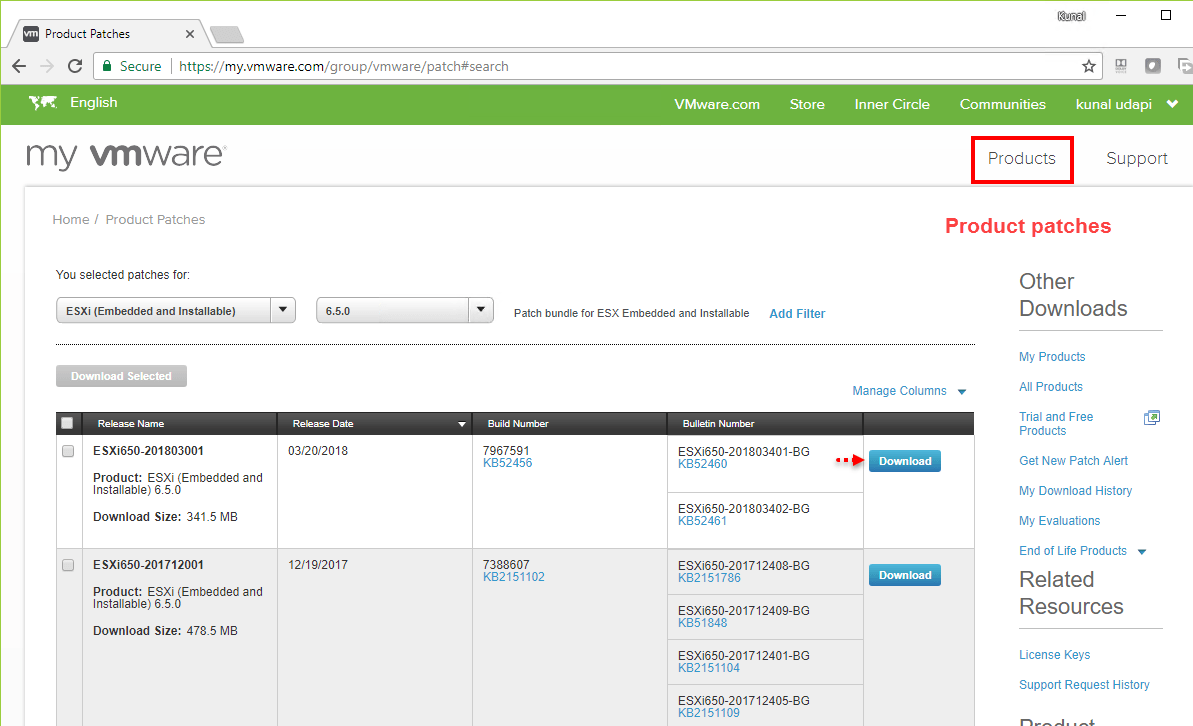This screenshot has width=1193, height=726.
Task: Switch to the Products tab
Action: [x=1021, y=158]
